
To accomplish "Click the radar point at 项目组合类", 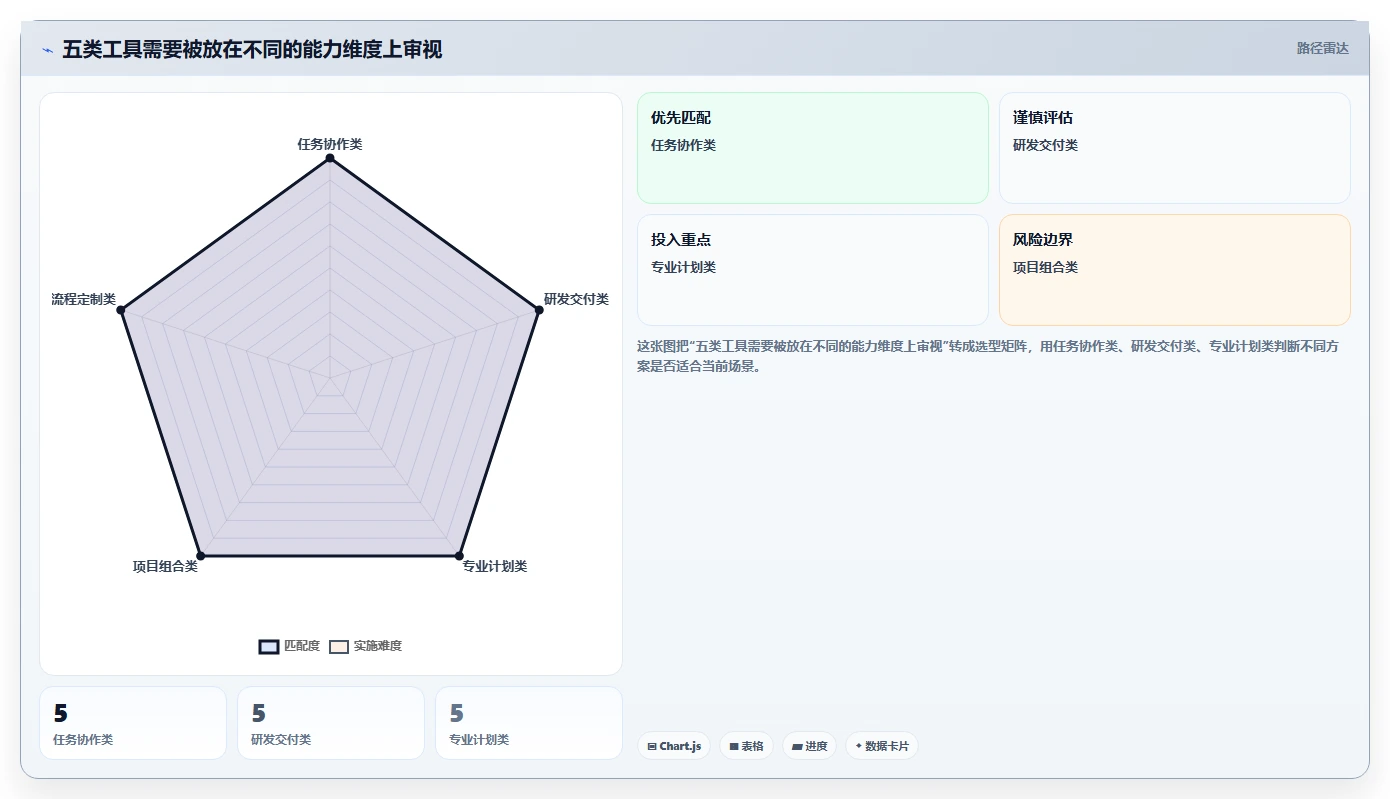I will point(200,555).
